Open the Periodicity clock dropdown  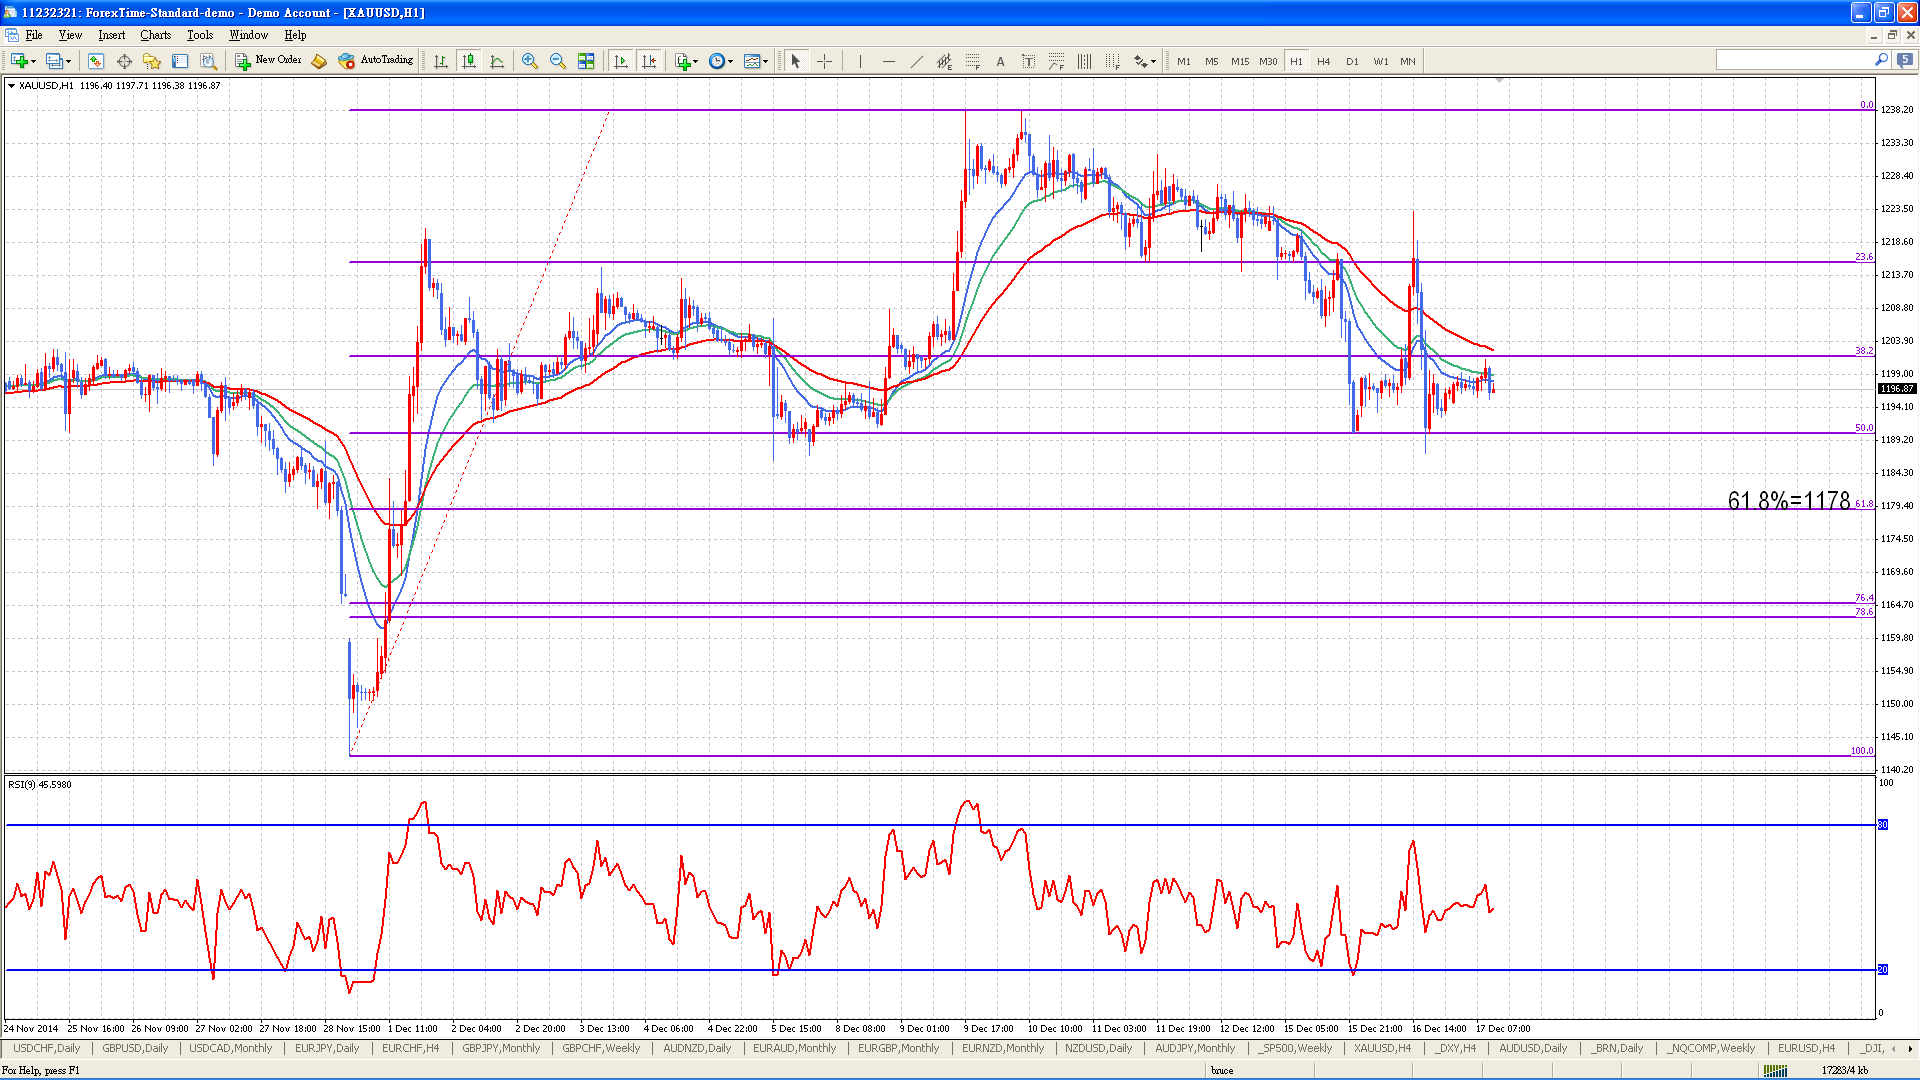pos(721,61)
